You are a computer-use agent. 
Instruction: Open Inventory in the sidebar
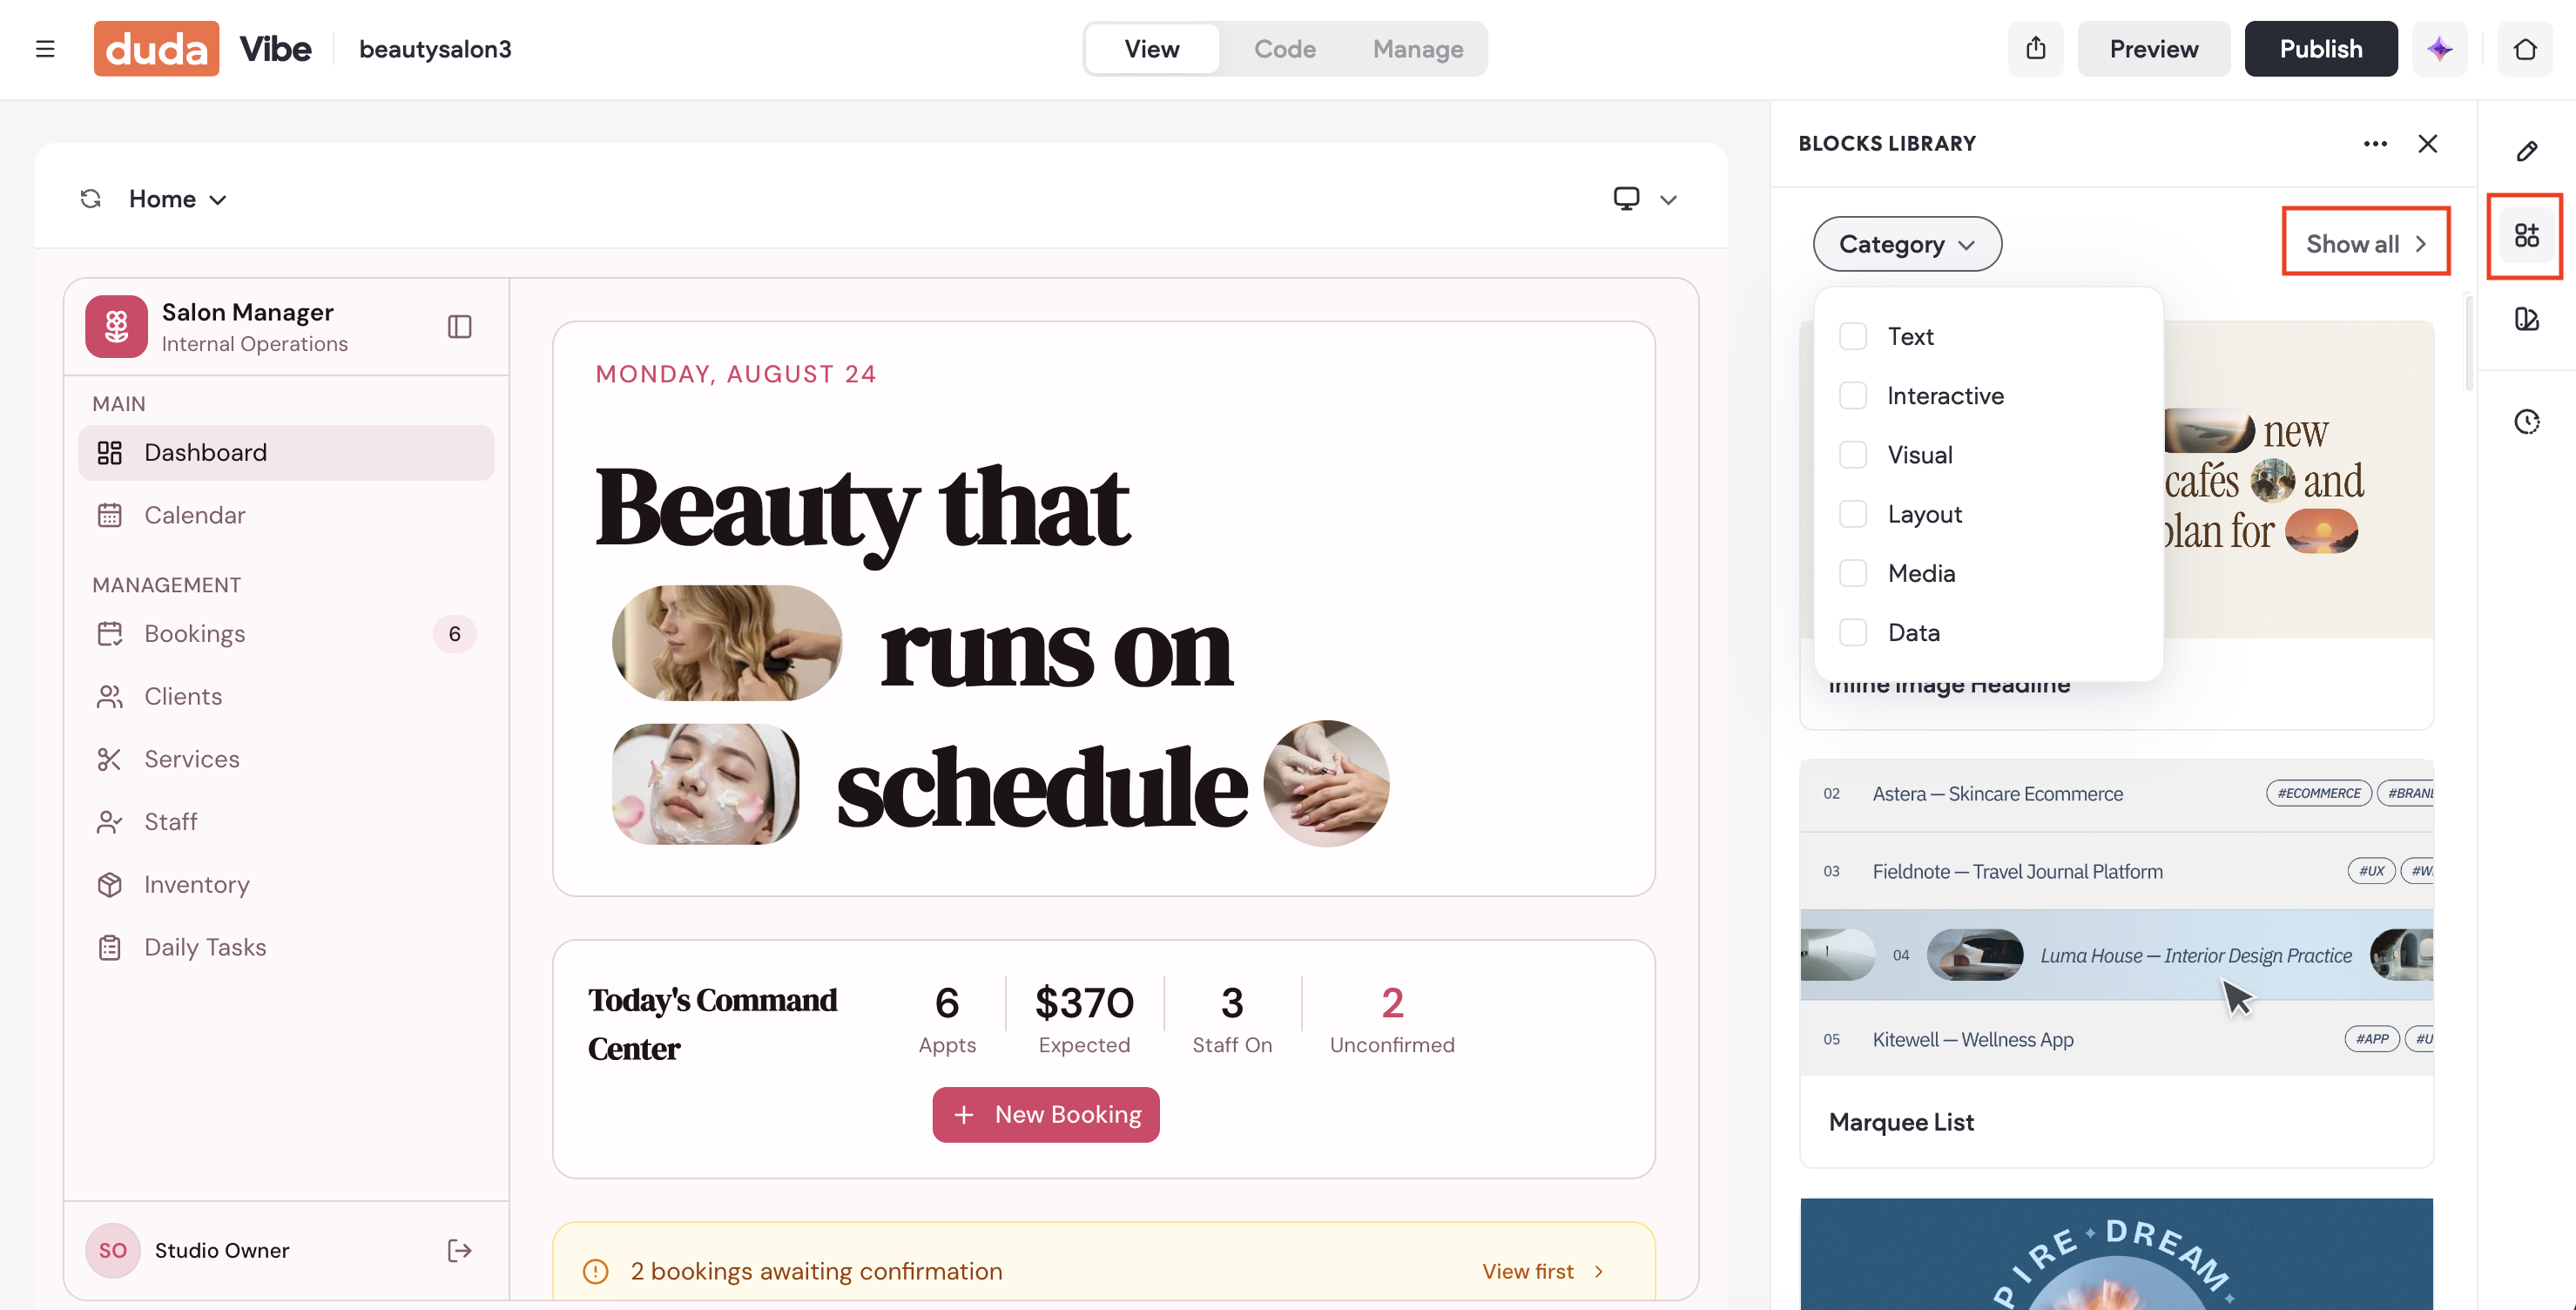coord(286,885)
